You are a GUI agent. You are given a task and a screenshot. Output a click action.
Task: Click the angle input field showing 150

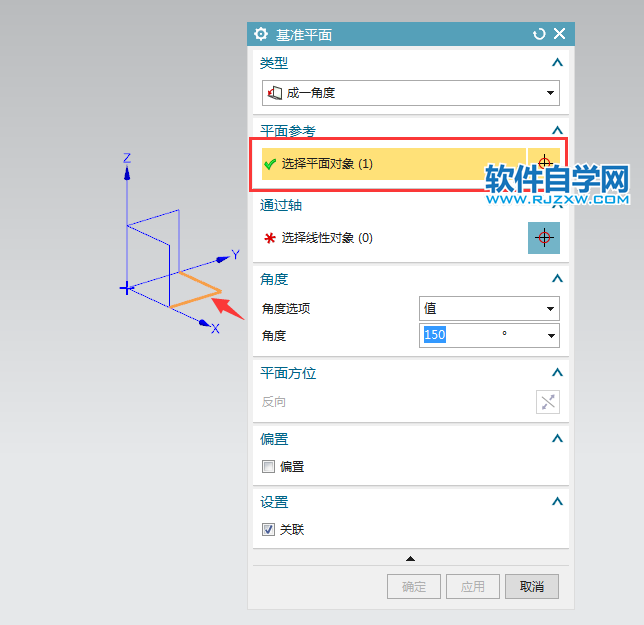click(460, 336)
